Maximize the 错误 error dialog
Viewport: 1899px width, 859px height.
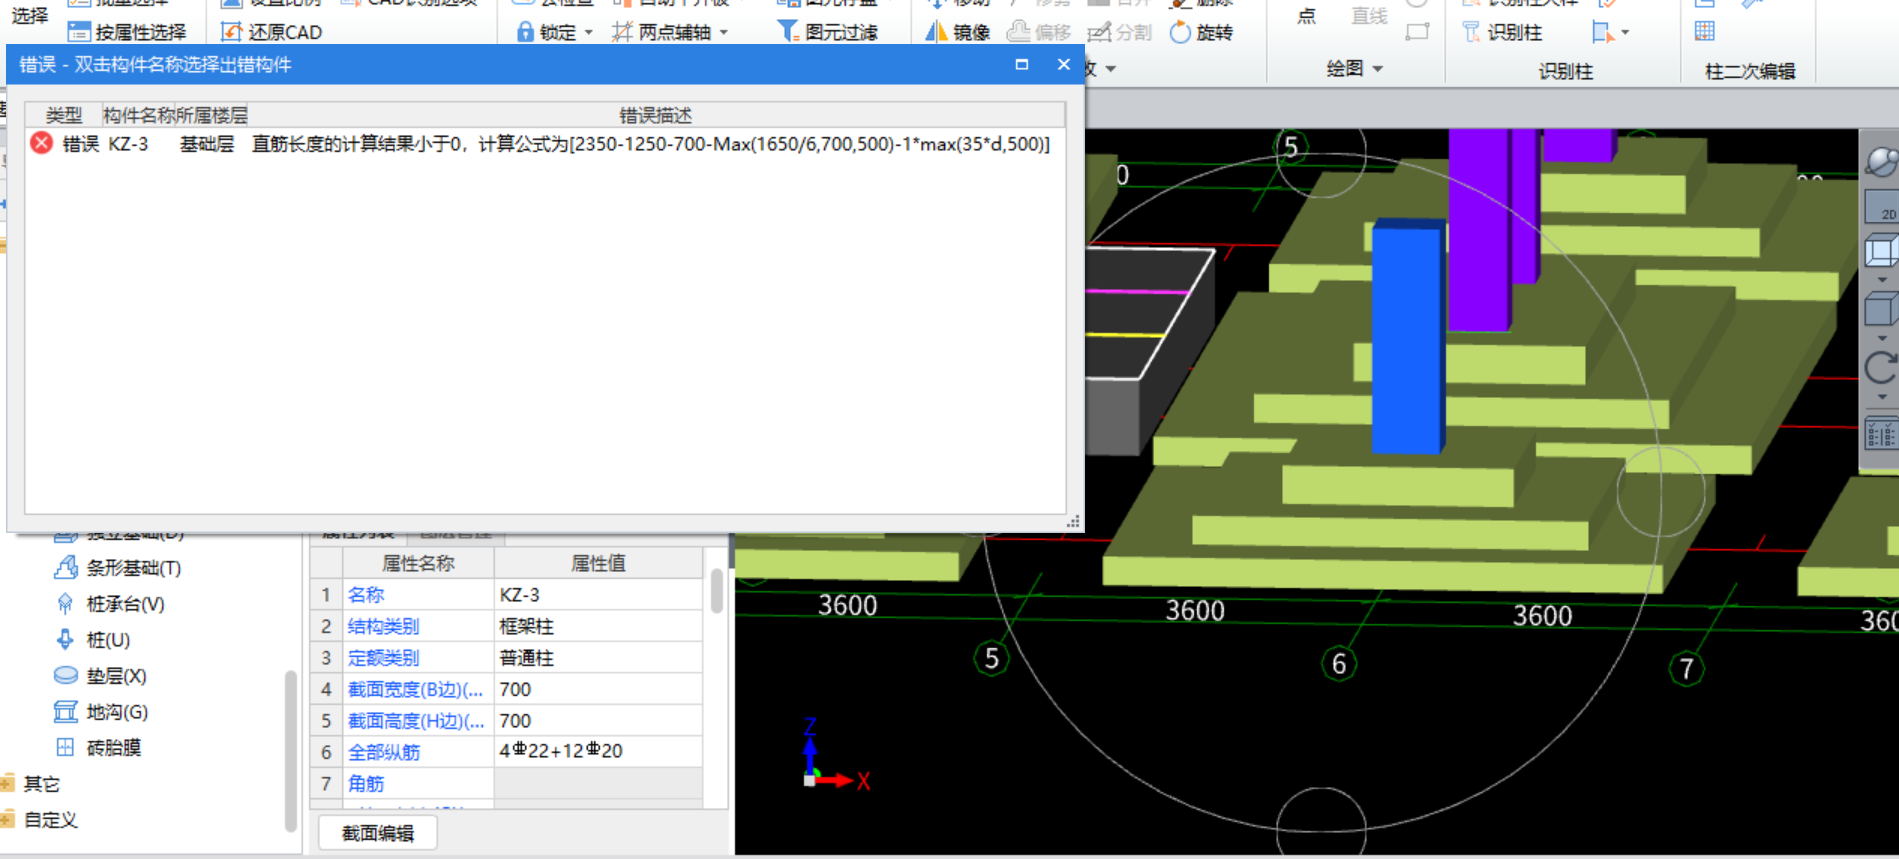coord(1022,64)
